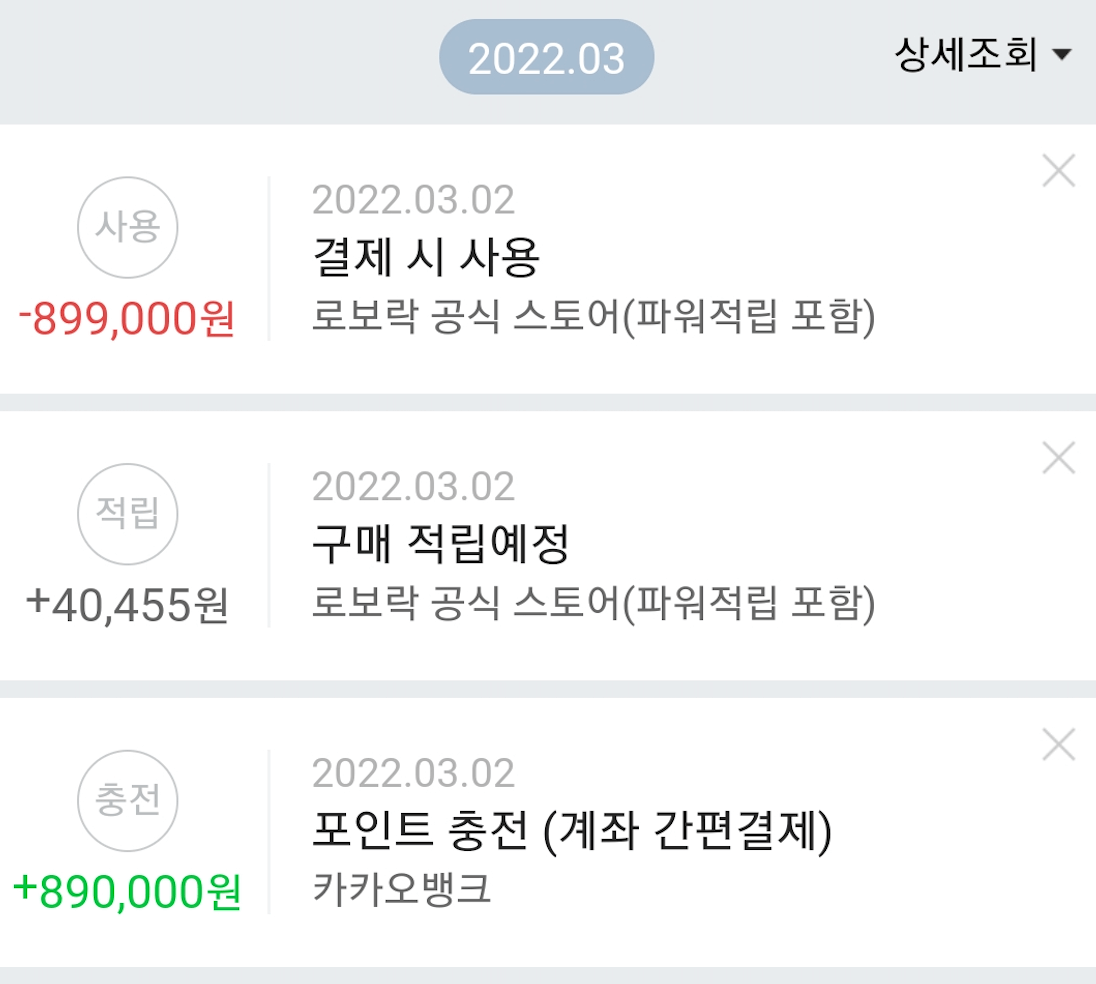Dismiss the 구매 적립예정 entry

coord(1058,458)
